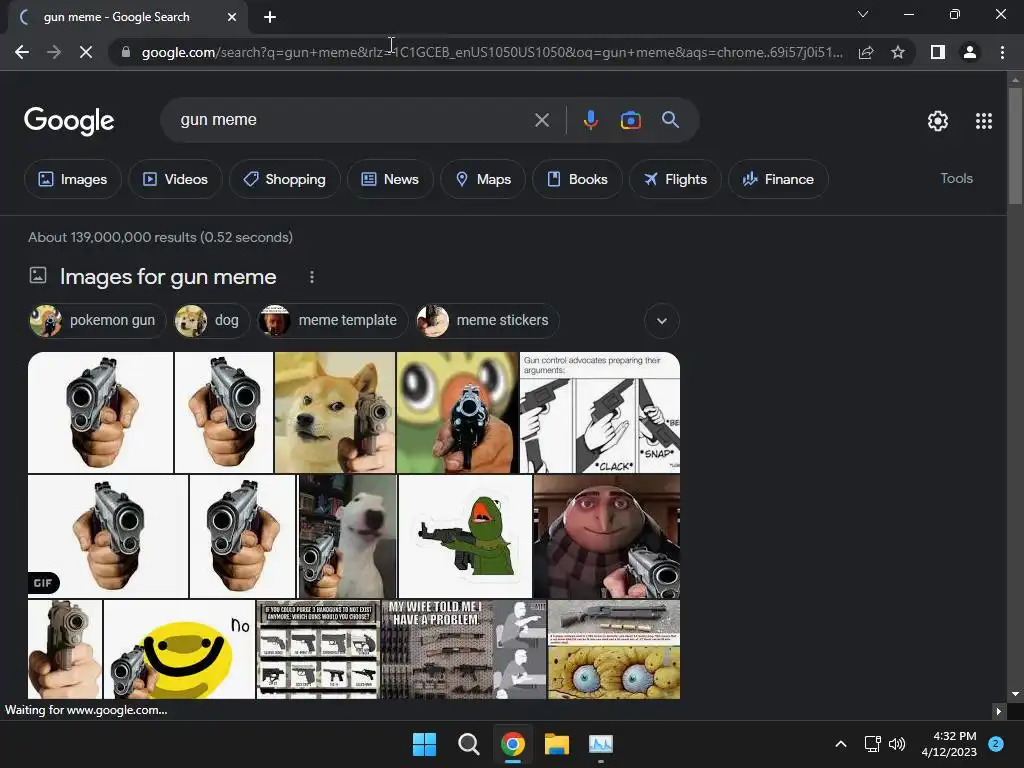Switch to Books results
Screen dimensions: 1024x768
(577, 179)
